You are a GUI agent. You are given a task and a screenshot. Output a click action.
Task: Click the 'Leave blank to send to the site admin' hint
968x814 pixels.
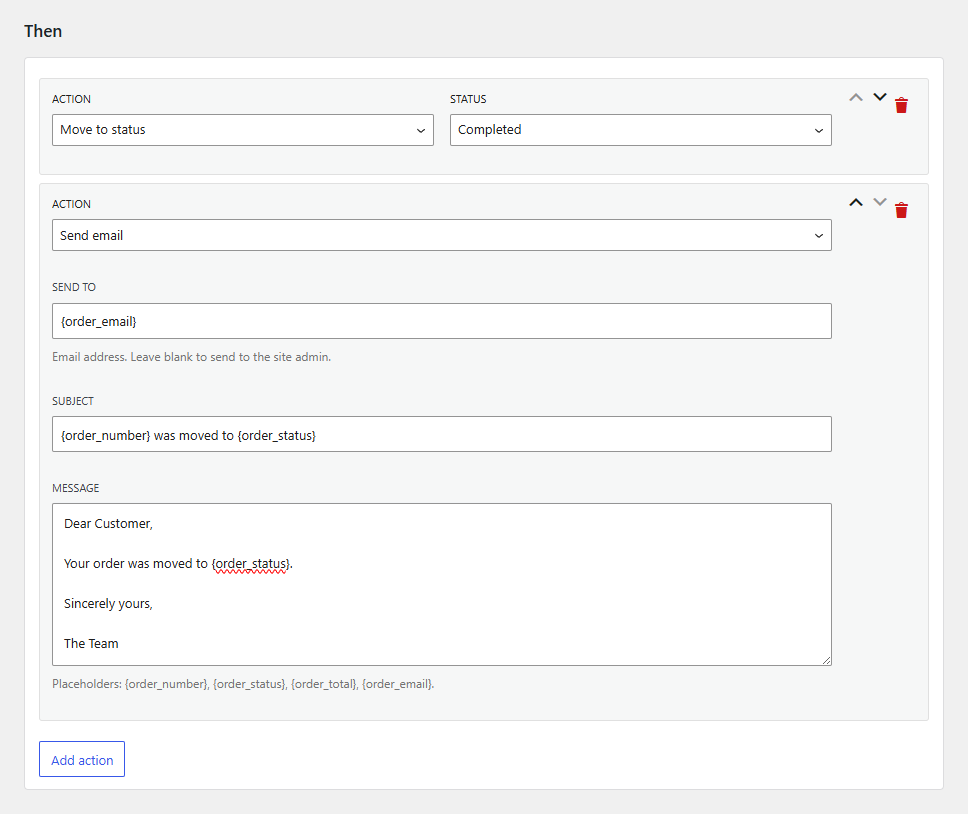coord(191,357)
